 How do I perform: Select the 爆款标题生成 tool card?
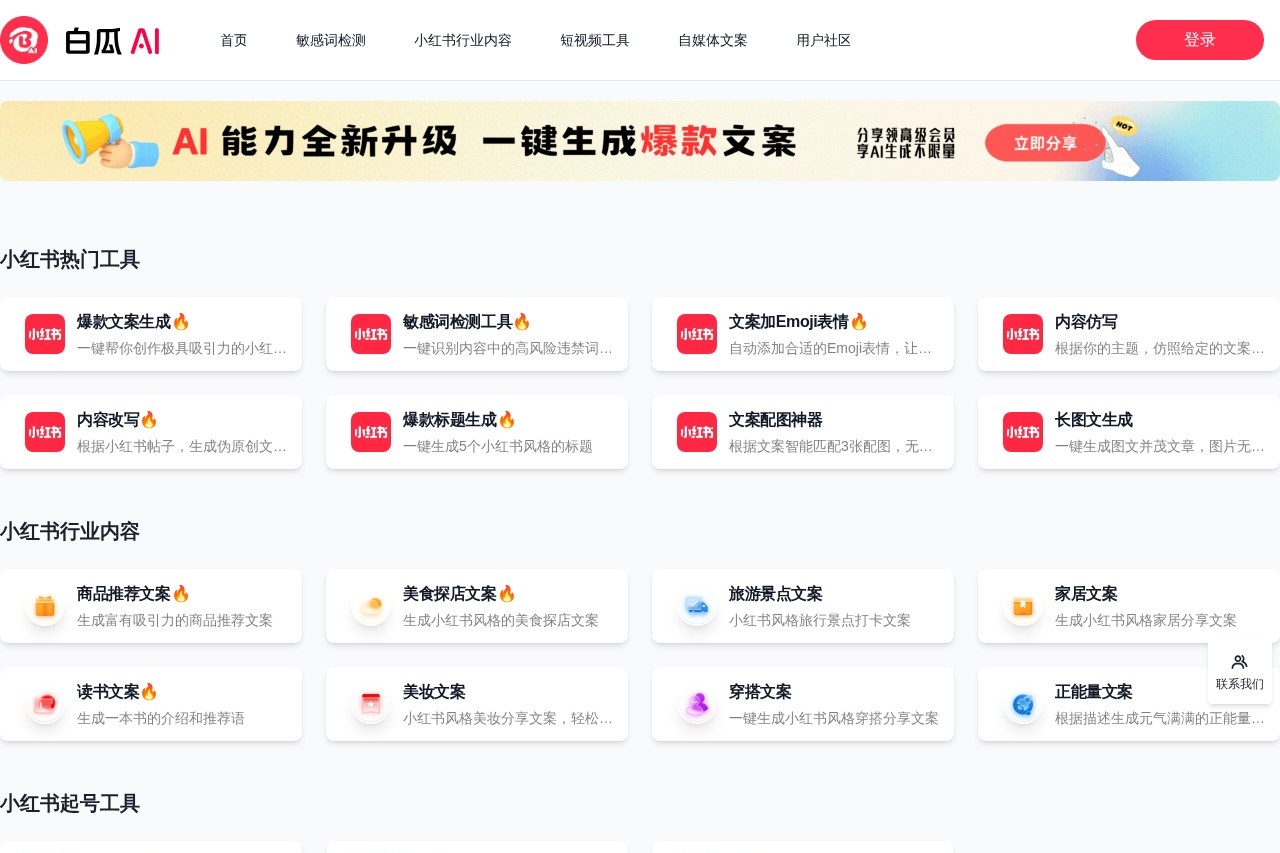coord(476,432)
